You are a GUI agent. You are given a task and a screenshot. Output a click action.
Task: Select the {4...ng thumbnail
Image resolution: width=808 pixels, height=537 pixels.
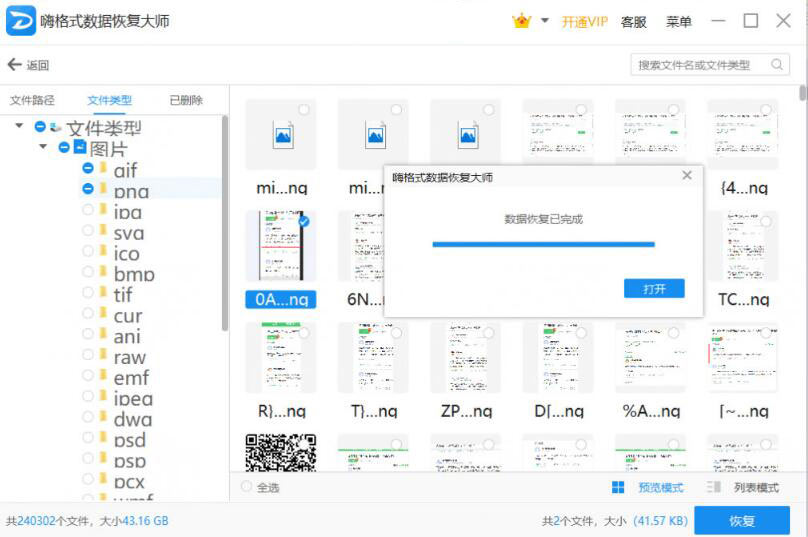(x=743, y=134)
